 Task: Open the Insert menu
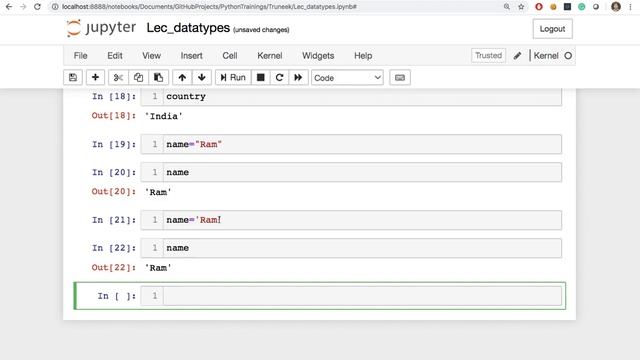[191, 56]
